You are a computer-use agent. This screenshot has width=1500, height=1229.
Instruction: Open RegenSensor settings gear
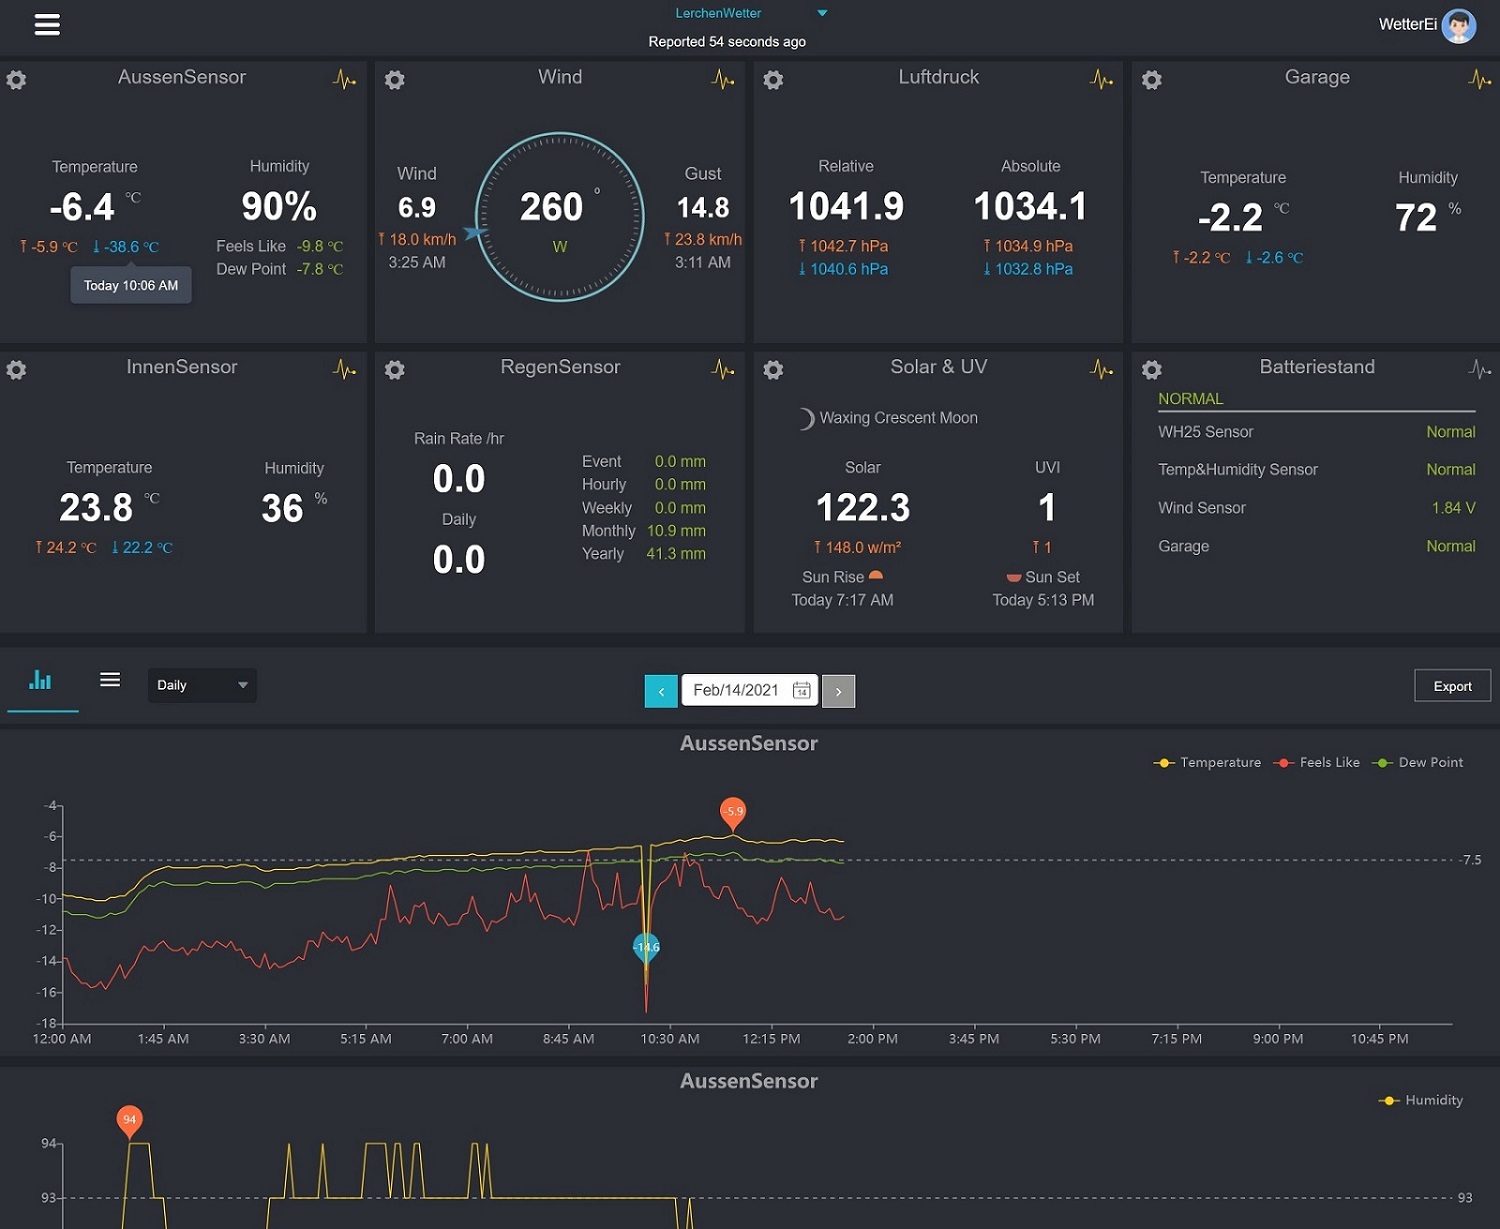395,370
